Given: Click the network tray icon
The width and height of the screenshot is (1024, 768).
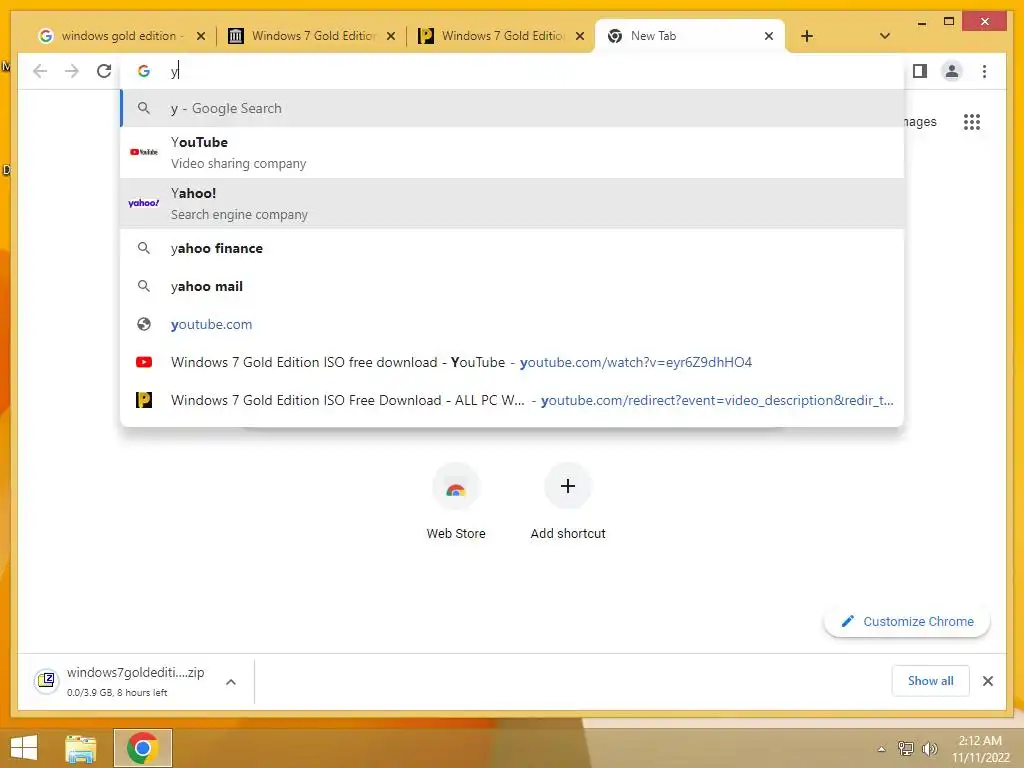Looking at the screenshot, I should pyautogui.click(x=906, y=749).
